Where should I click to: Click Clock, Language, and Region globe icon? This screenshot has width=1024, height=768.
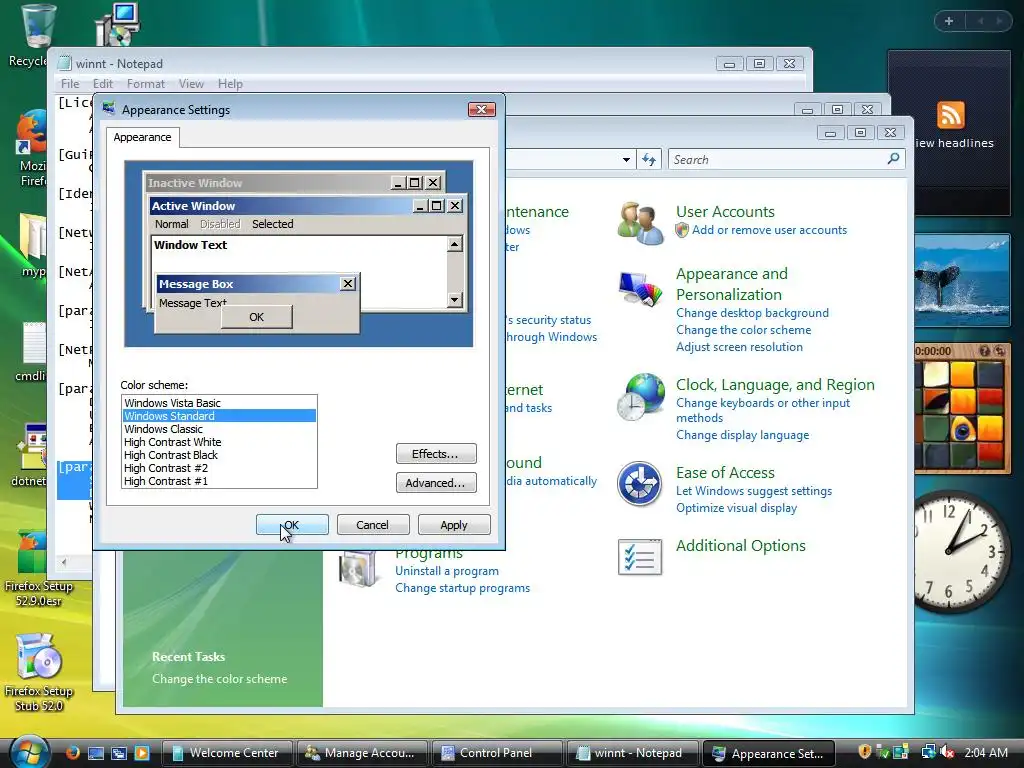click(639, 397)
